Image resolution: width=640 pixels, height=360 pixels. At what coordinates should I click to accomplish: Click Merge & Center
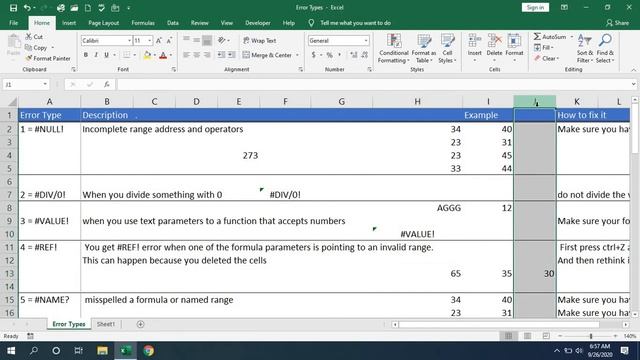(x=268, y=55)
